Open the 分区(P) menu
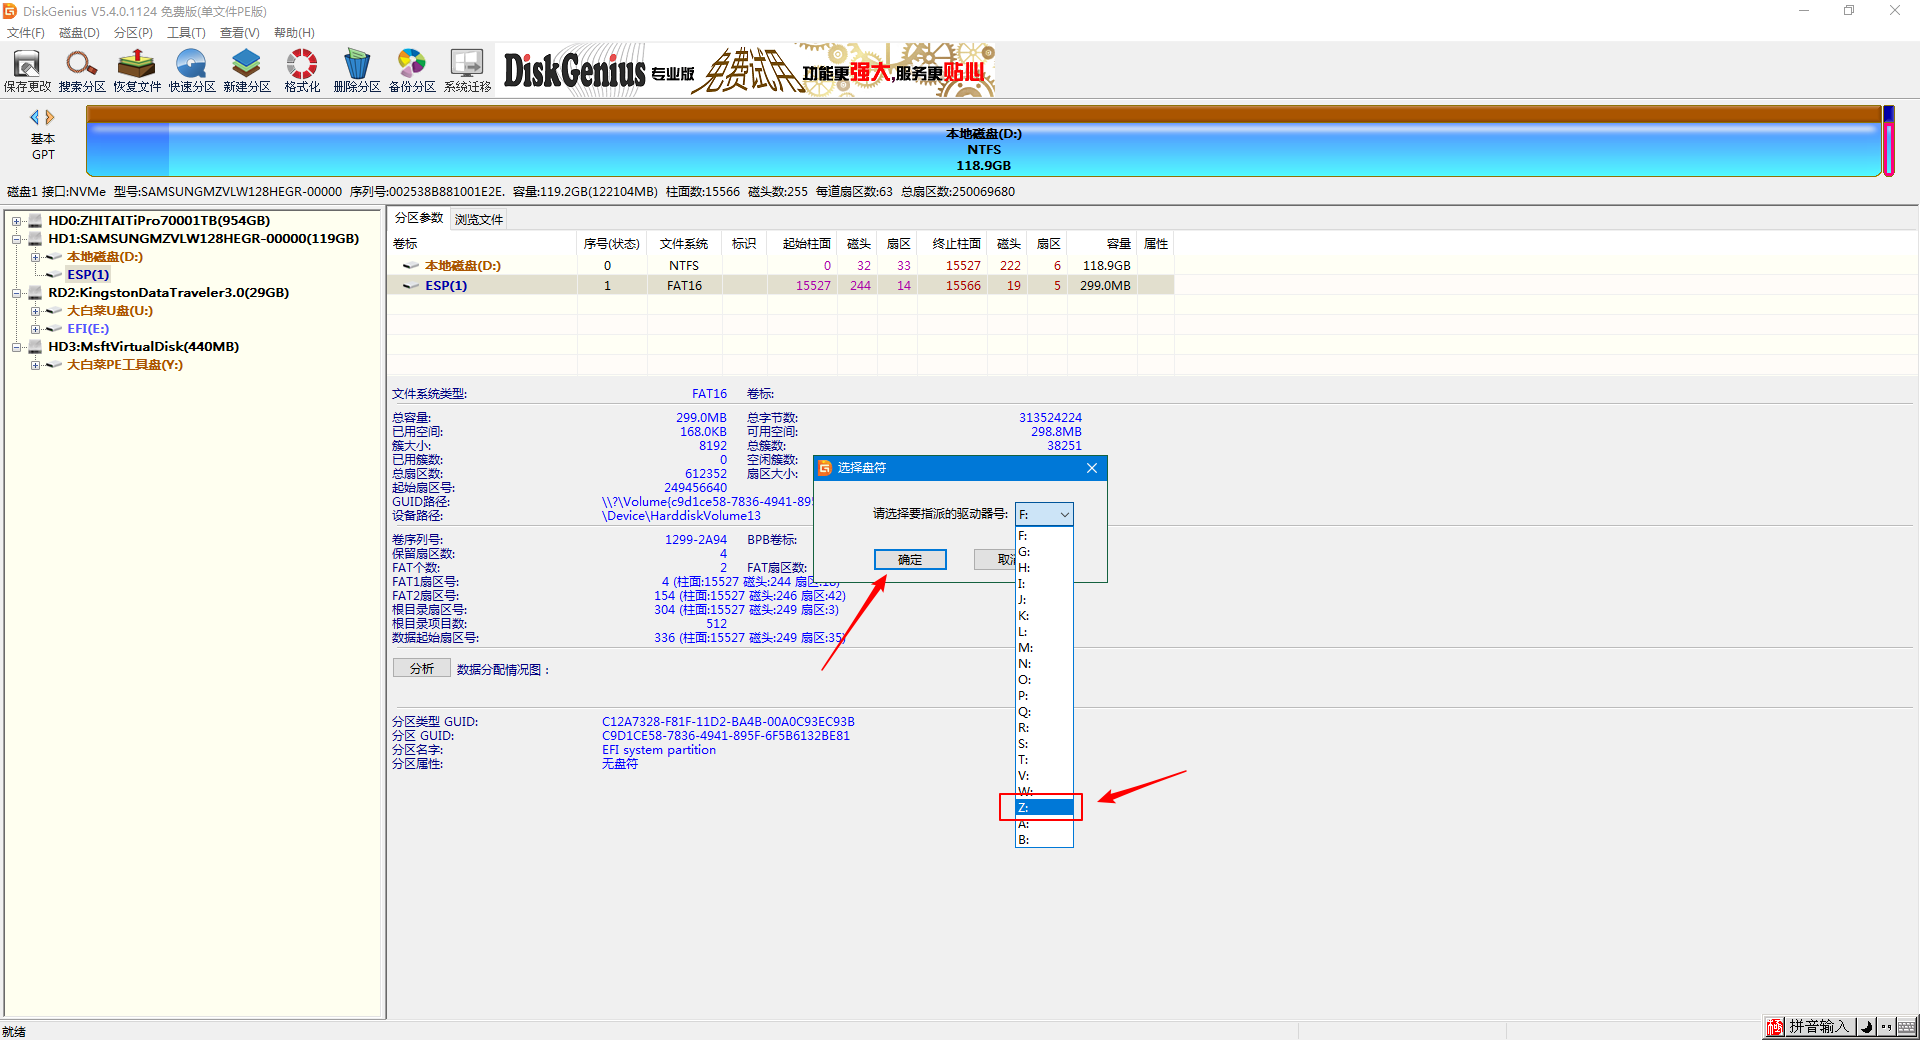The height and width of the screenshot is (1040, 1920). [x=133, y=33]
